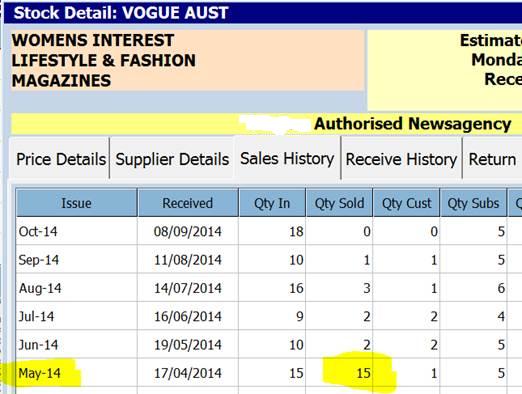Select the Sep-14 issue cell
This screenshot has height=394, width=522.
(76, 260)
